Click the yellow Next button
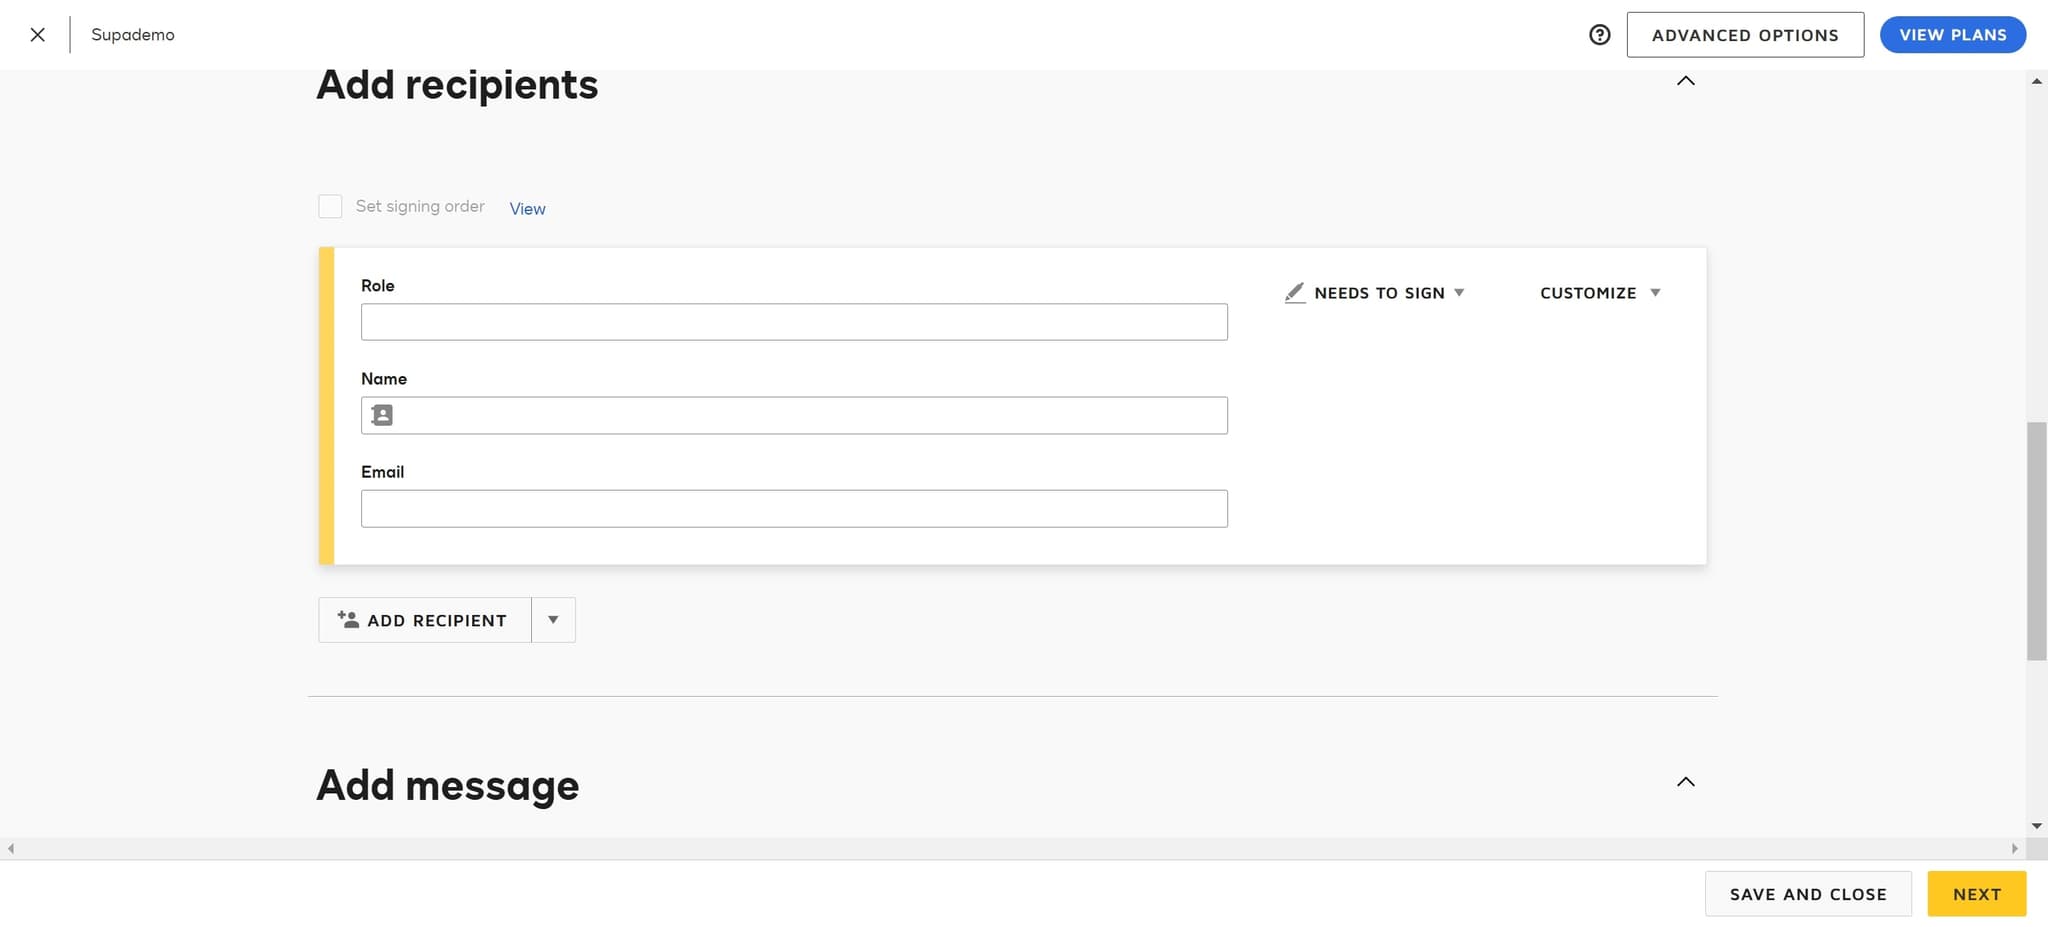2048x927 pixels. coord(1976,894)
